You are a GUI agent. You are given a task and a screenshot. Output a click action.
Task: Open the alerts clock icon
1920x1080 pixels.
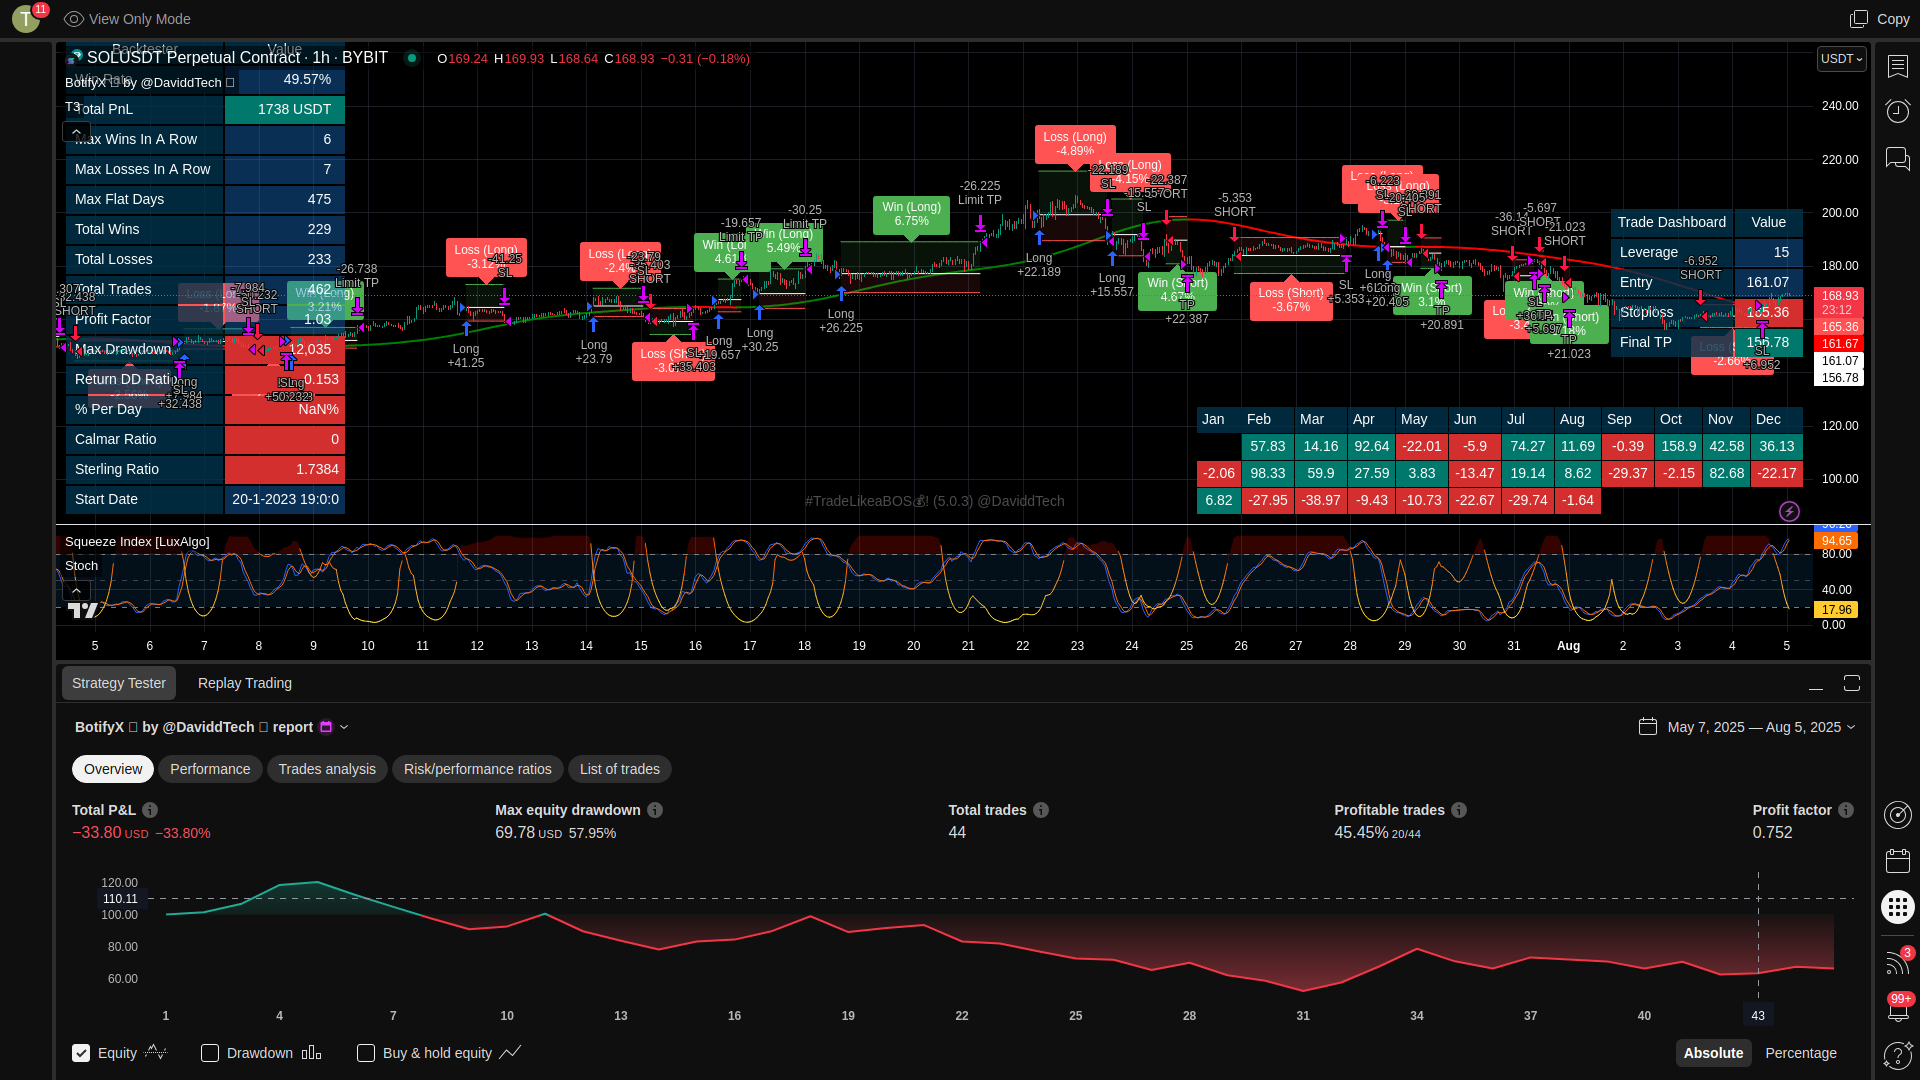(1897, 111)
